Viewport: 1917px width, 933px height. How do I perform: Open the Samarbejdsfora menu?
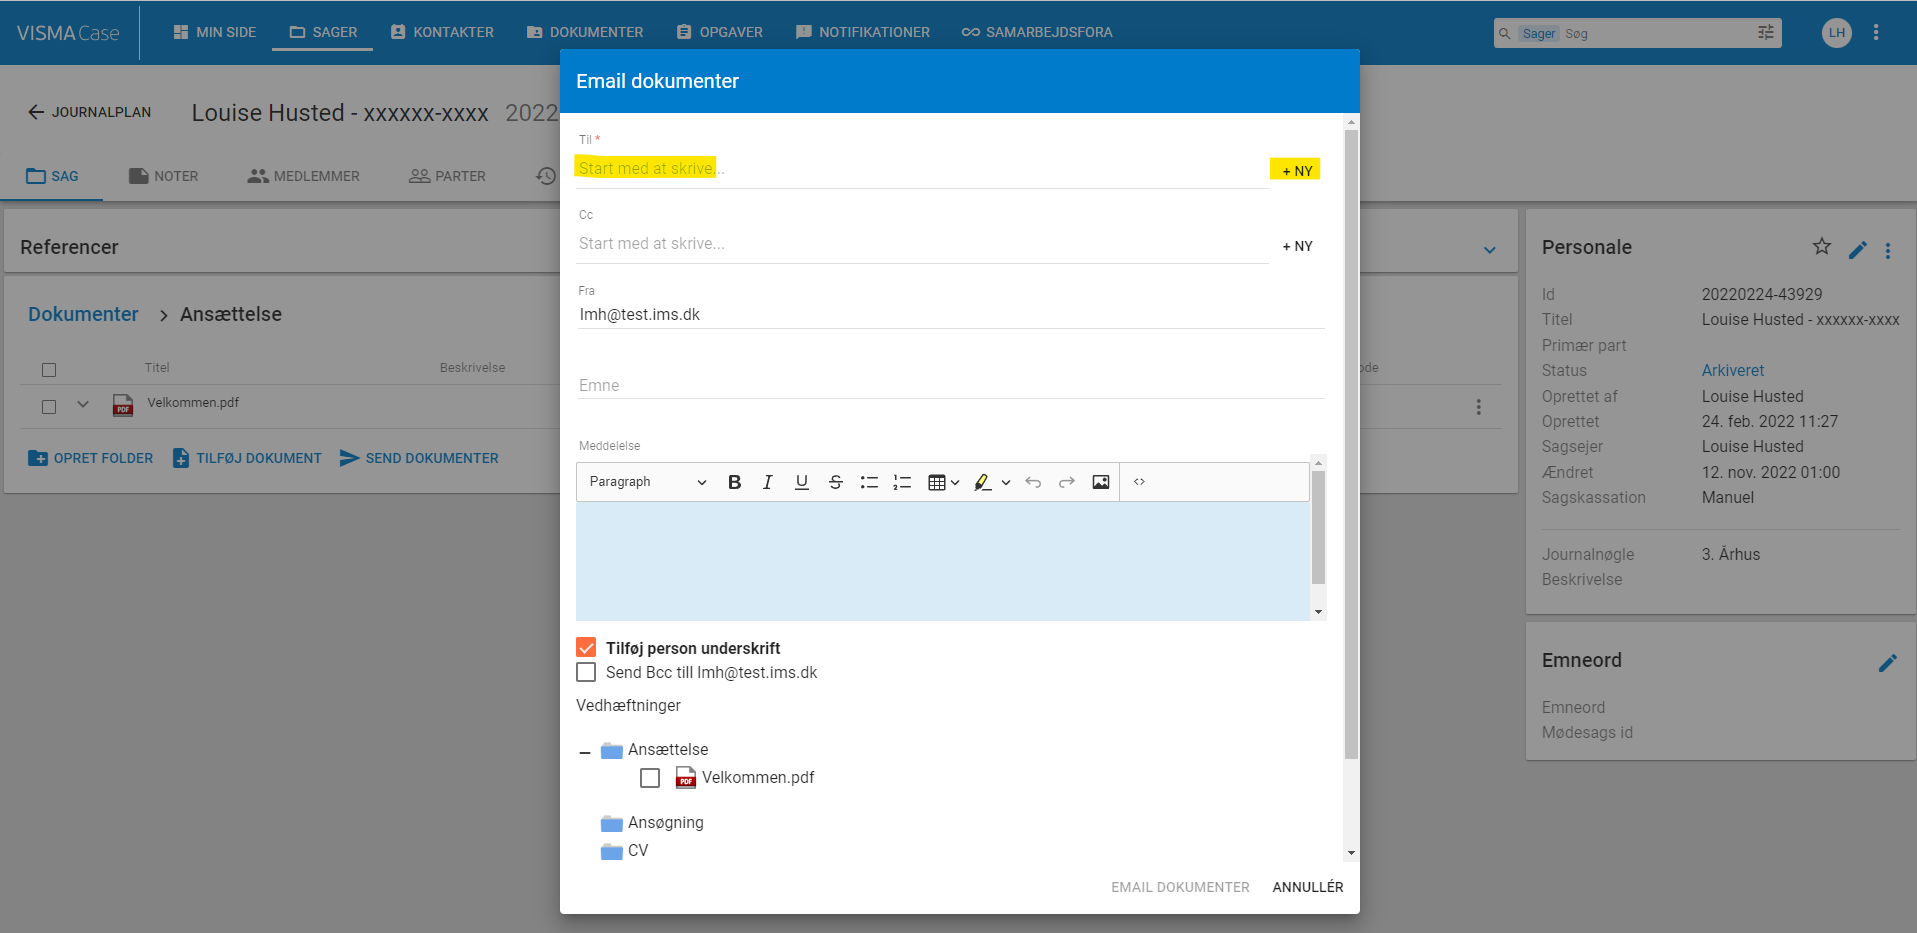(x=1037, y=32)
